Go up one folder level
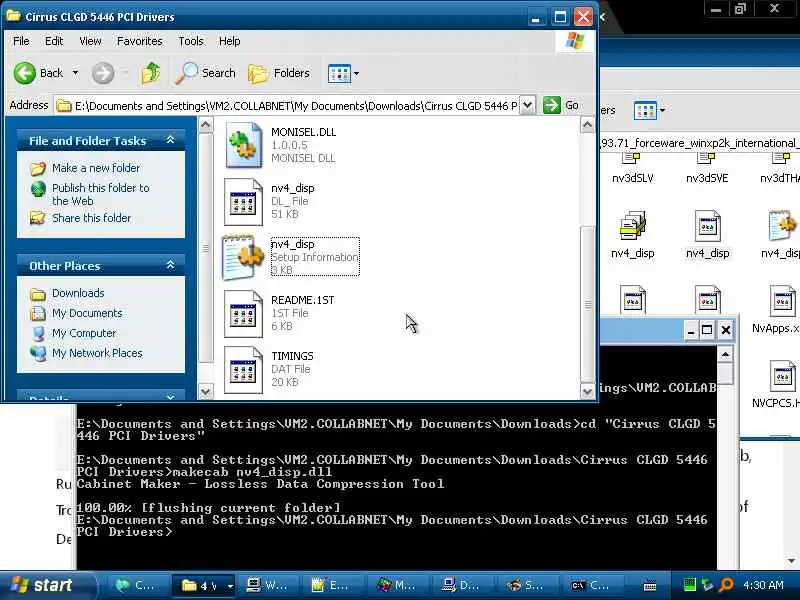Image resolution: width=800 pixels, height=600 pixels. 151,73
